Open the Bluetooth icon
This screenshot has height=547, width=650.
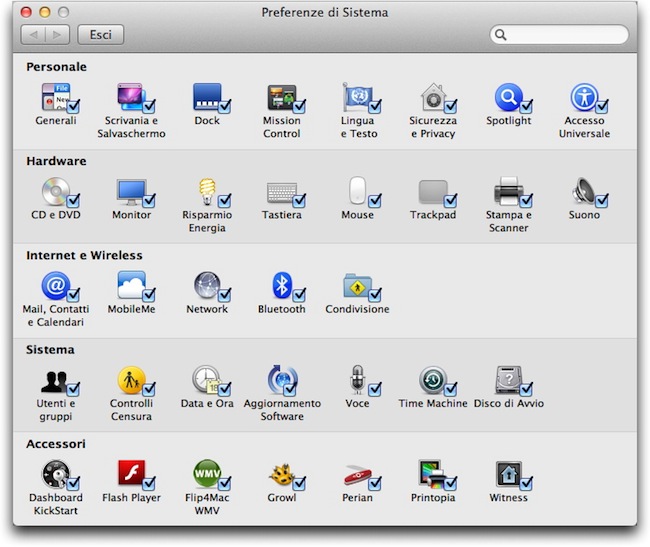coord(282,286)
